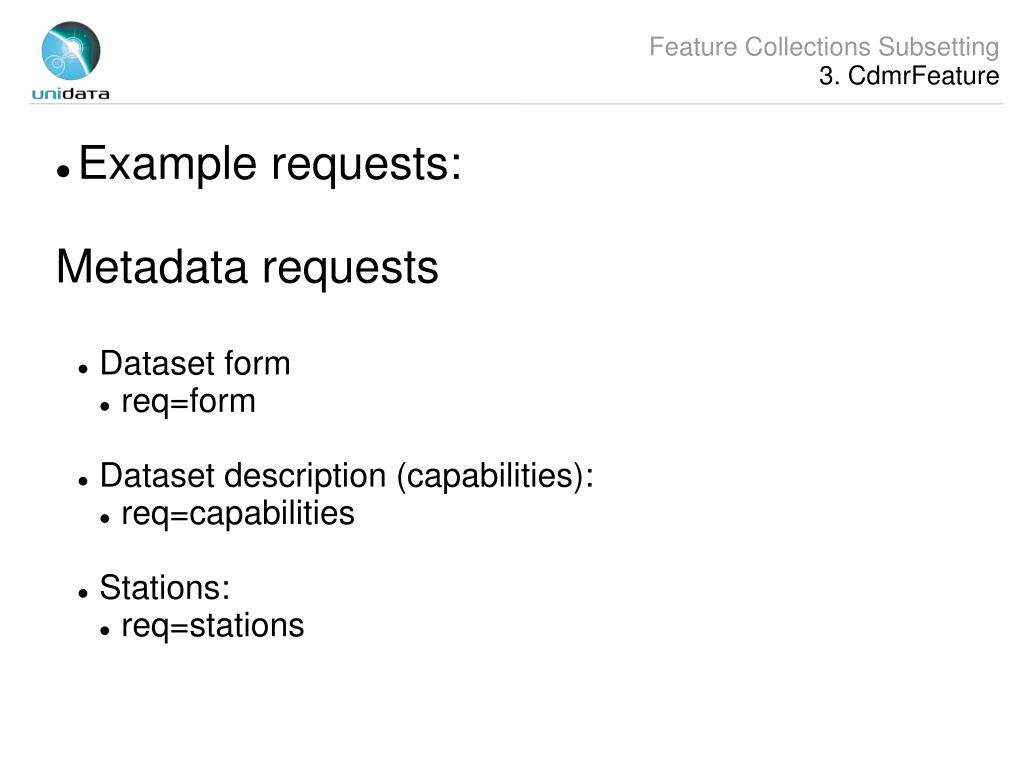
Task: Click the bullet before Example requests
Action: click(x=63, y=172)
